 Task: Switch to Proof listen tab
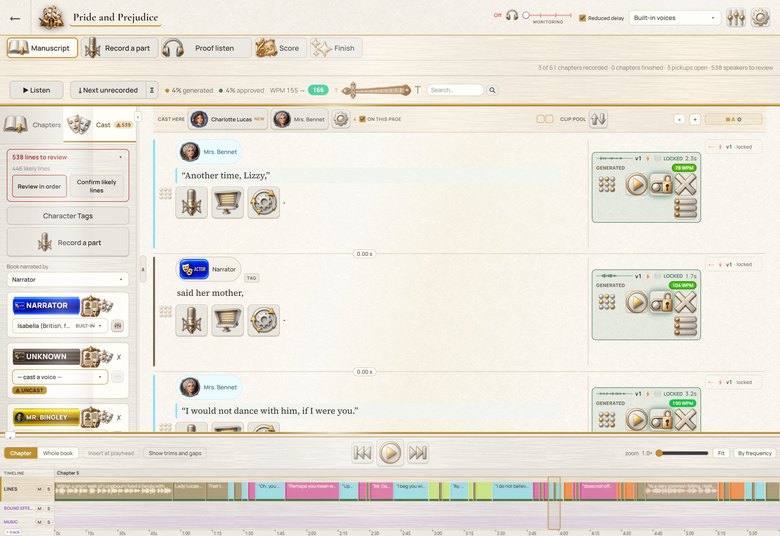[x=206, y=48]
